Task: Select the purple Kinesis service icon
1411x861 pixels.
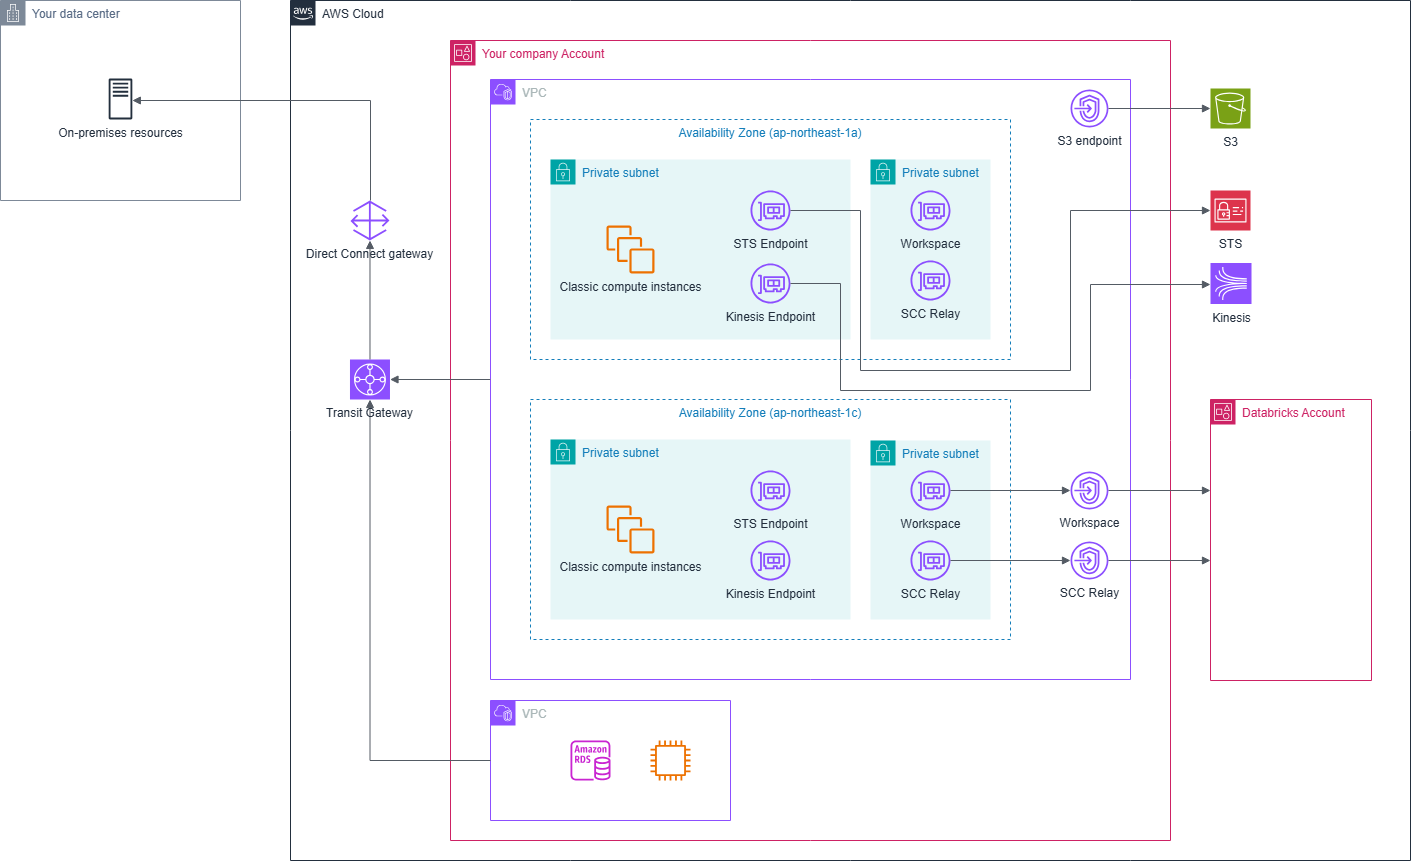Action: (1231, 284)
